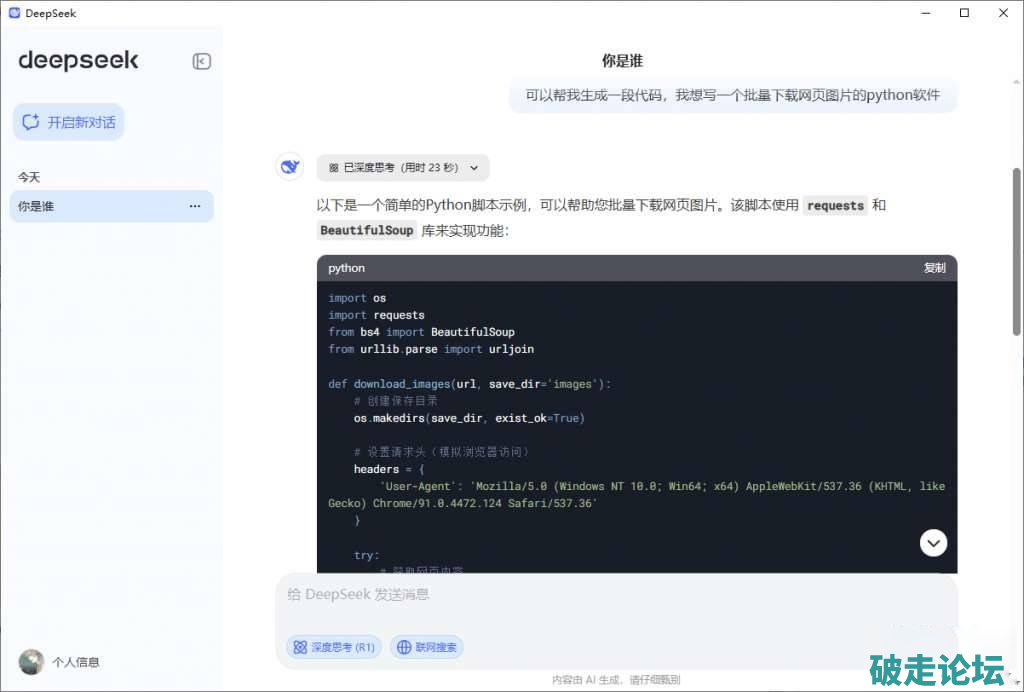Viewport: 1024px width, 692px height.
Task: Toggle 联网搜索 web search
Action: (x=427, y=647)
